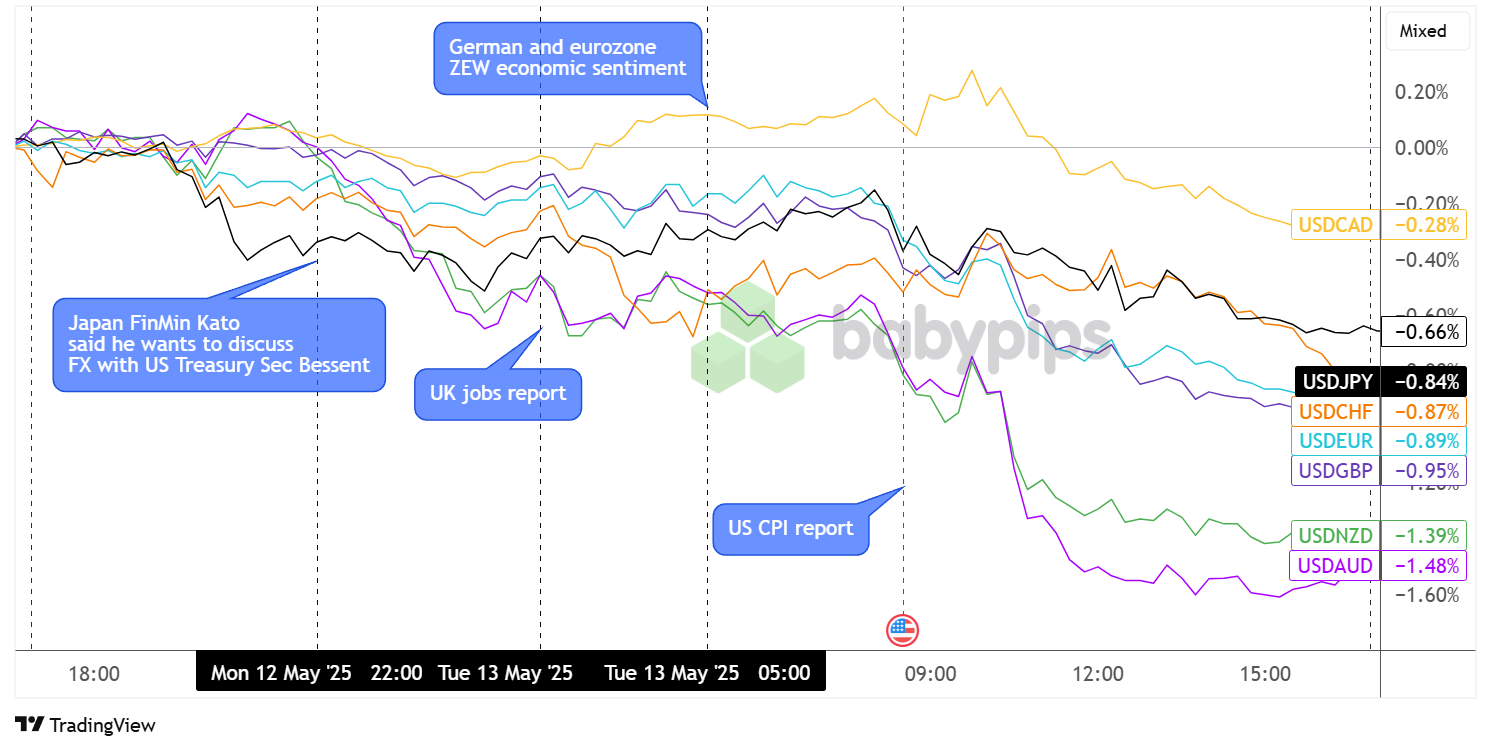Click the Japan FinMin Kato annotation
Viewport: 1491px width, 751px height.
click(218, 344)
